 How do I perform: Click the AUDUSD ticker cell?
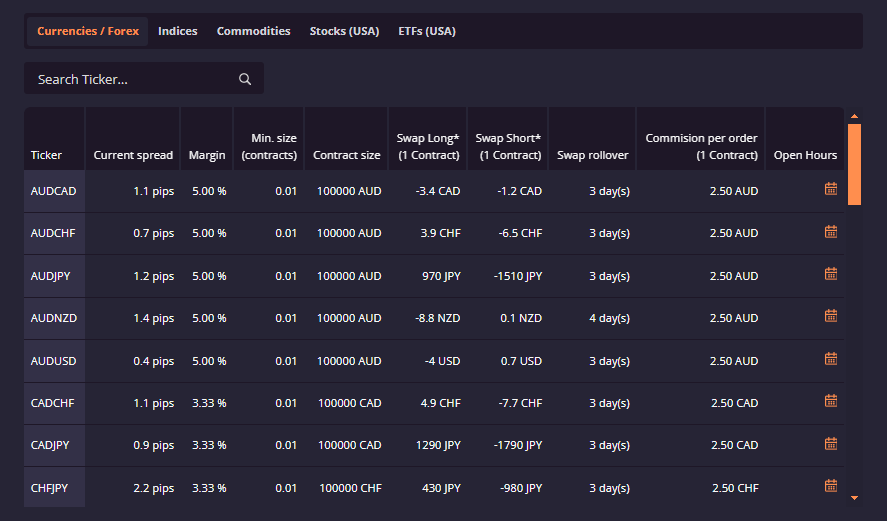point(54,361)
